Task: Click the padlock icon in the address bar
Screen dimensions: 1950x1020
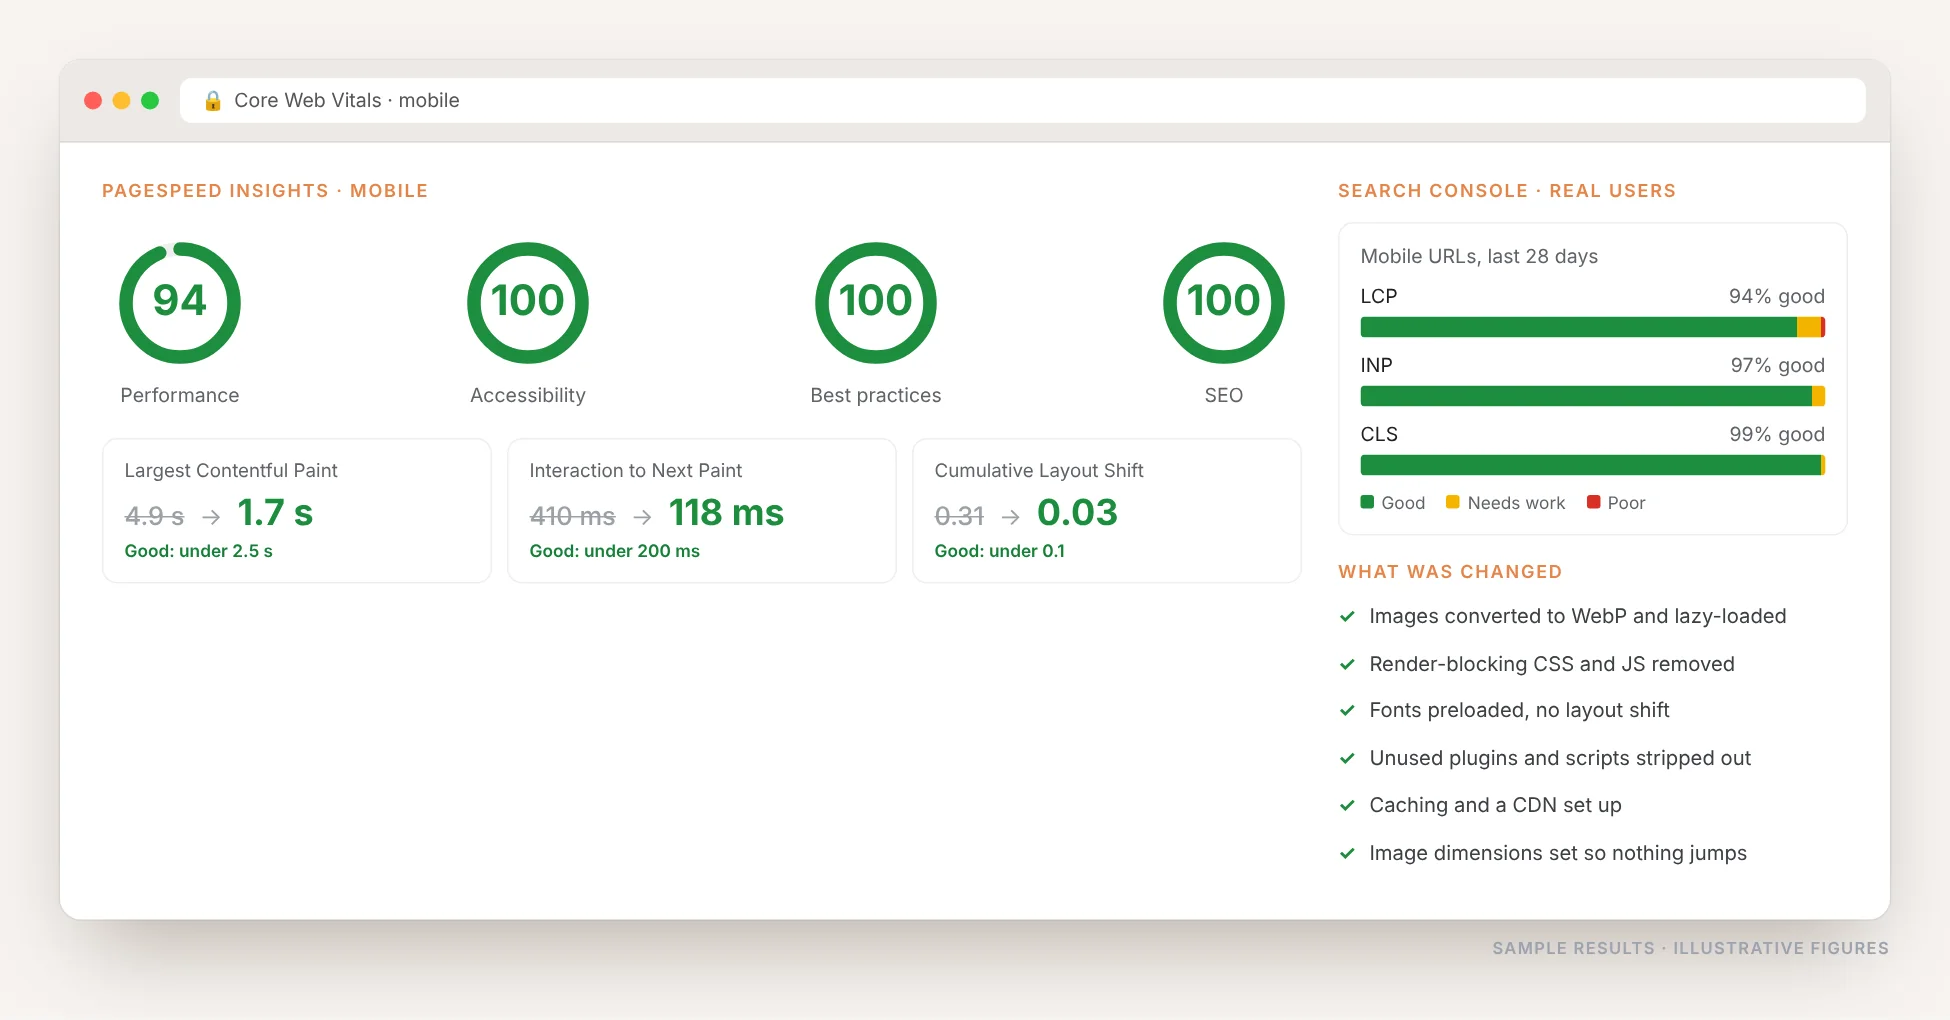Action: point(213,101)
